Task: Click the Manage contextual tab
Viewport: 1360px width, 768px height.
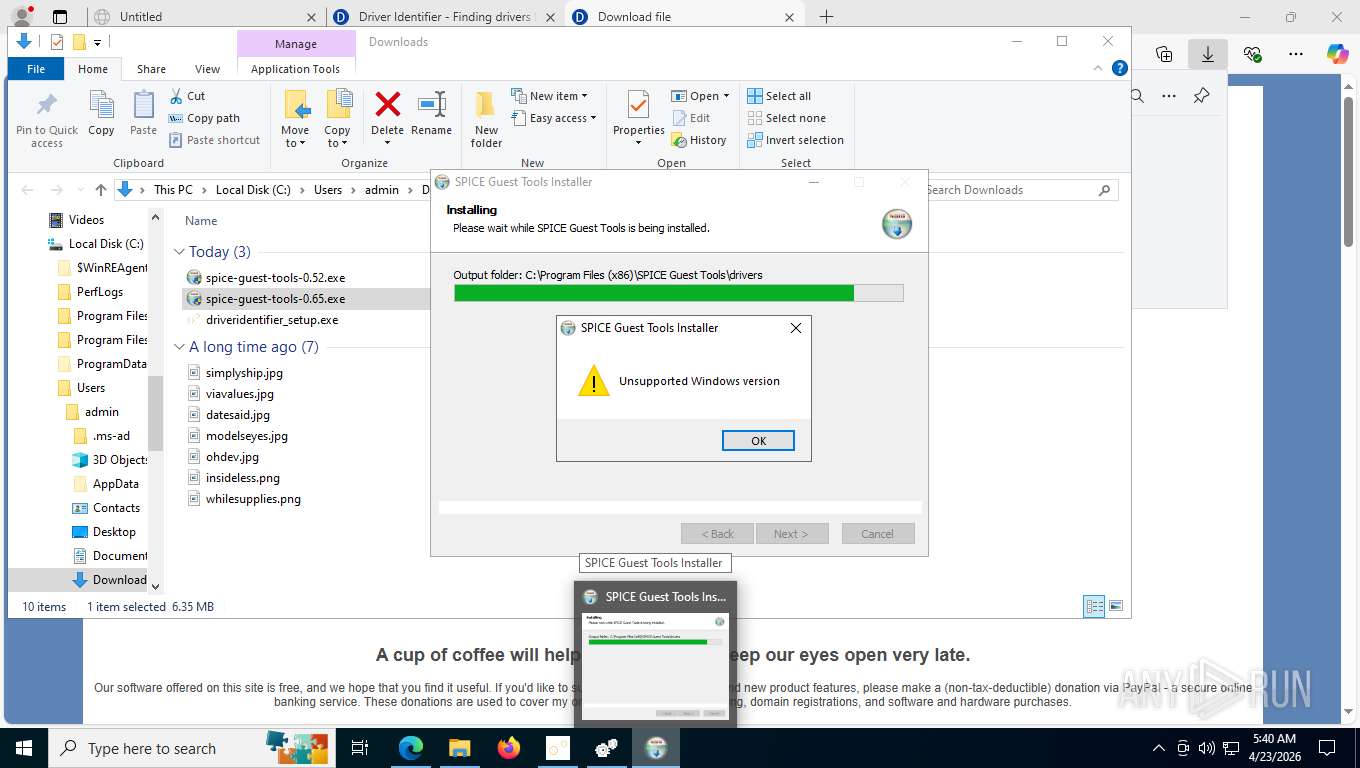Action: [296, 44]
